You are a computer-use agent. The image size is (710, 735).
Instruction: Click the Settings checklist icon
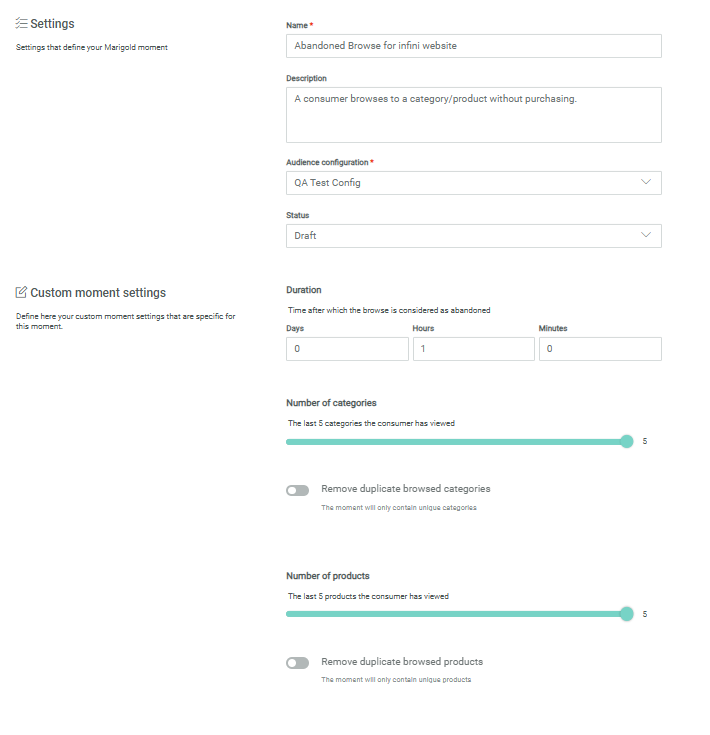pos(21,23)
